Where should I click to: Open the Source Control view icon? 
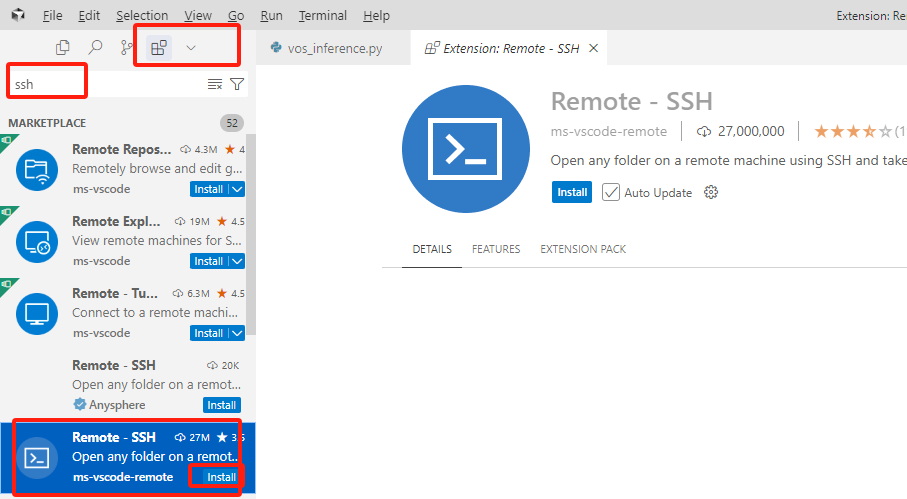[x=126, y=47]
